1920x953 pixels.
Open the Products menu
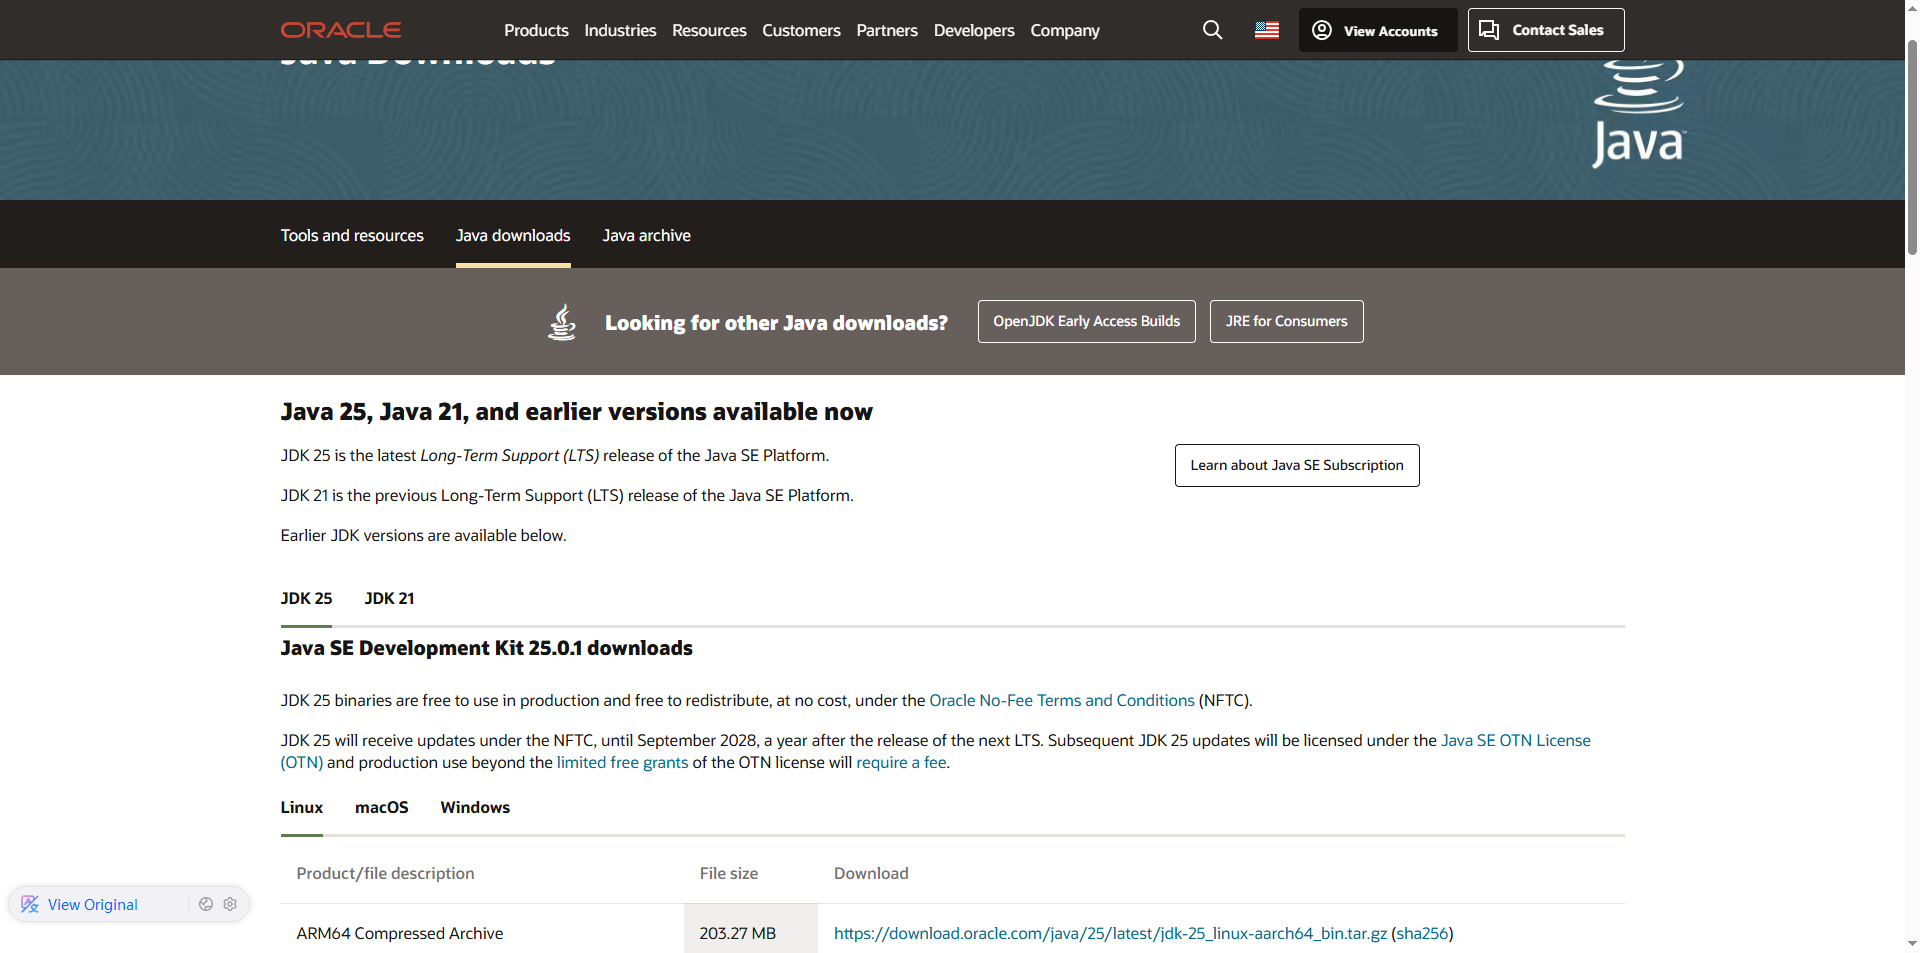(536, 30)
